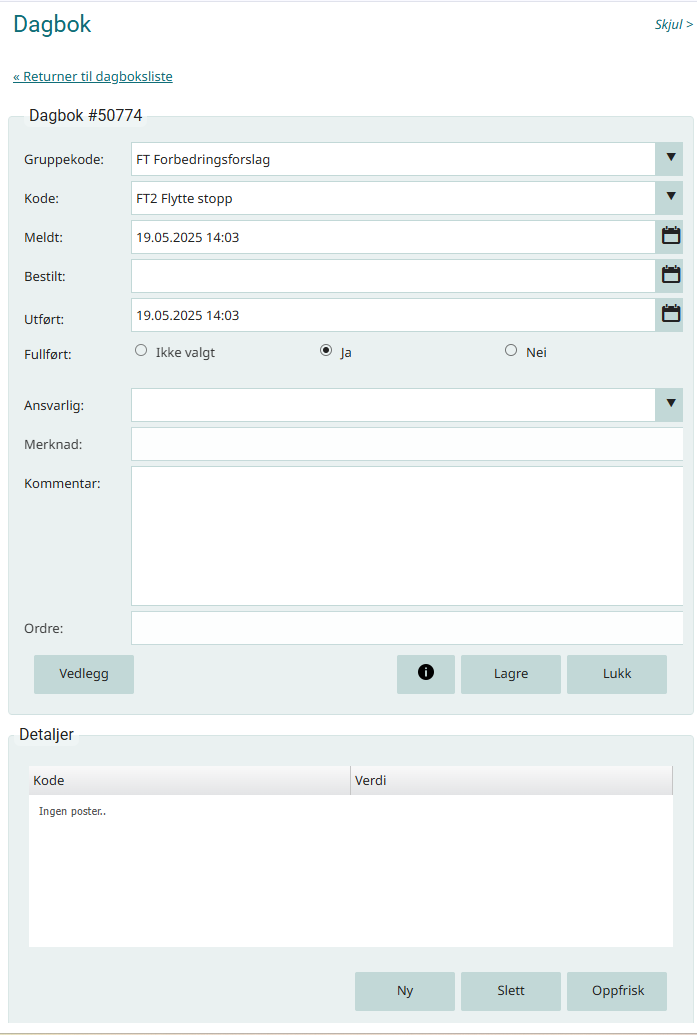Open the Ansvarlig dropdown list
Viewport: 697px width, 1035px height.
(x=670, y=405)
